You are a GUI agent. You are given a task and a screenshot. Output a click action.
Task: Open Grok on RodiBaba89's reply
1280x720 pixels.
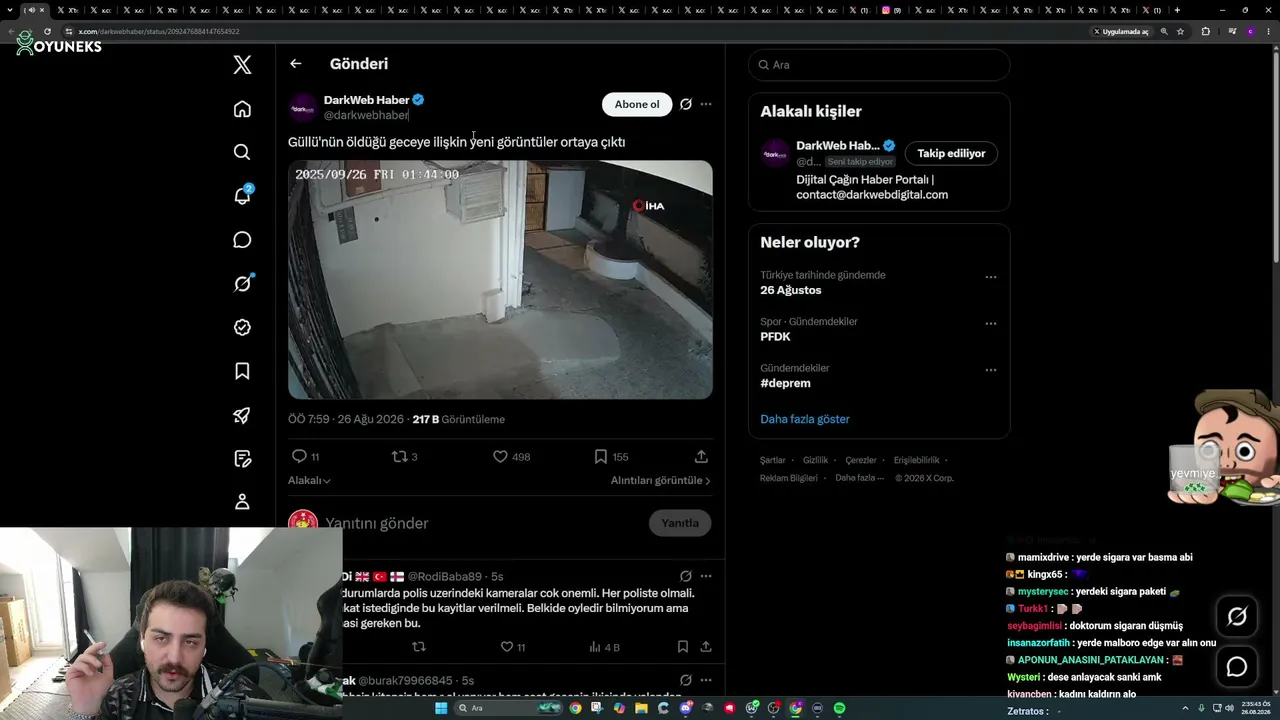click(x=686, y=576)
